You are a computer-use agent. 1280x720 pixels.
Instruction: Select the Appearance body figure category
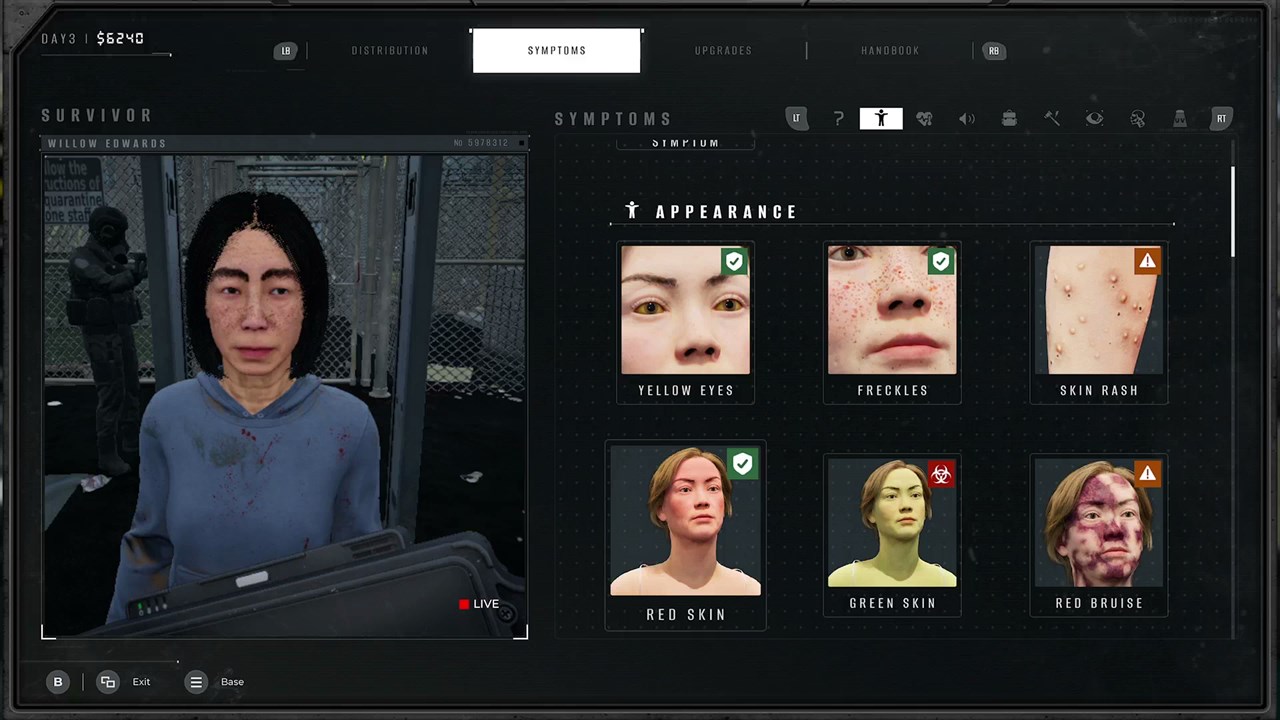tap(881, 119)
